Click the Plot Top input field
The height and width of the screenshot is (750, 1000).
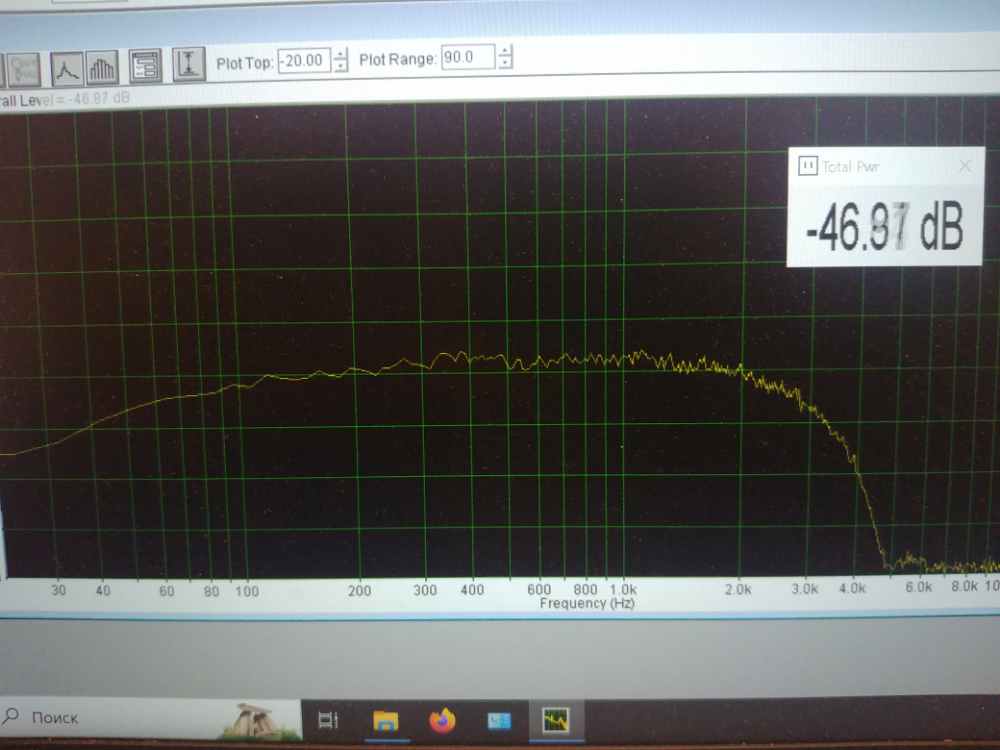click(x=303, y=60)
